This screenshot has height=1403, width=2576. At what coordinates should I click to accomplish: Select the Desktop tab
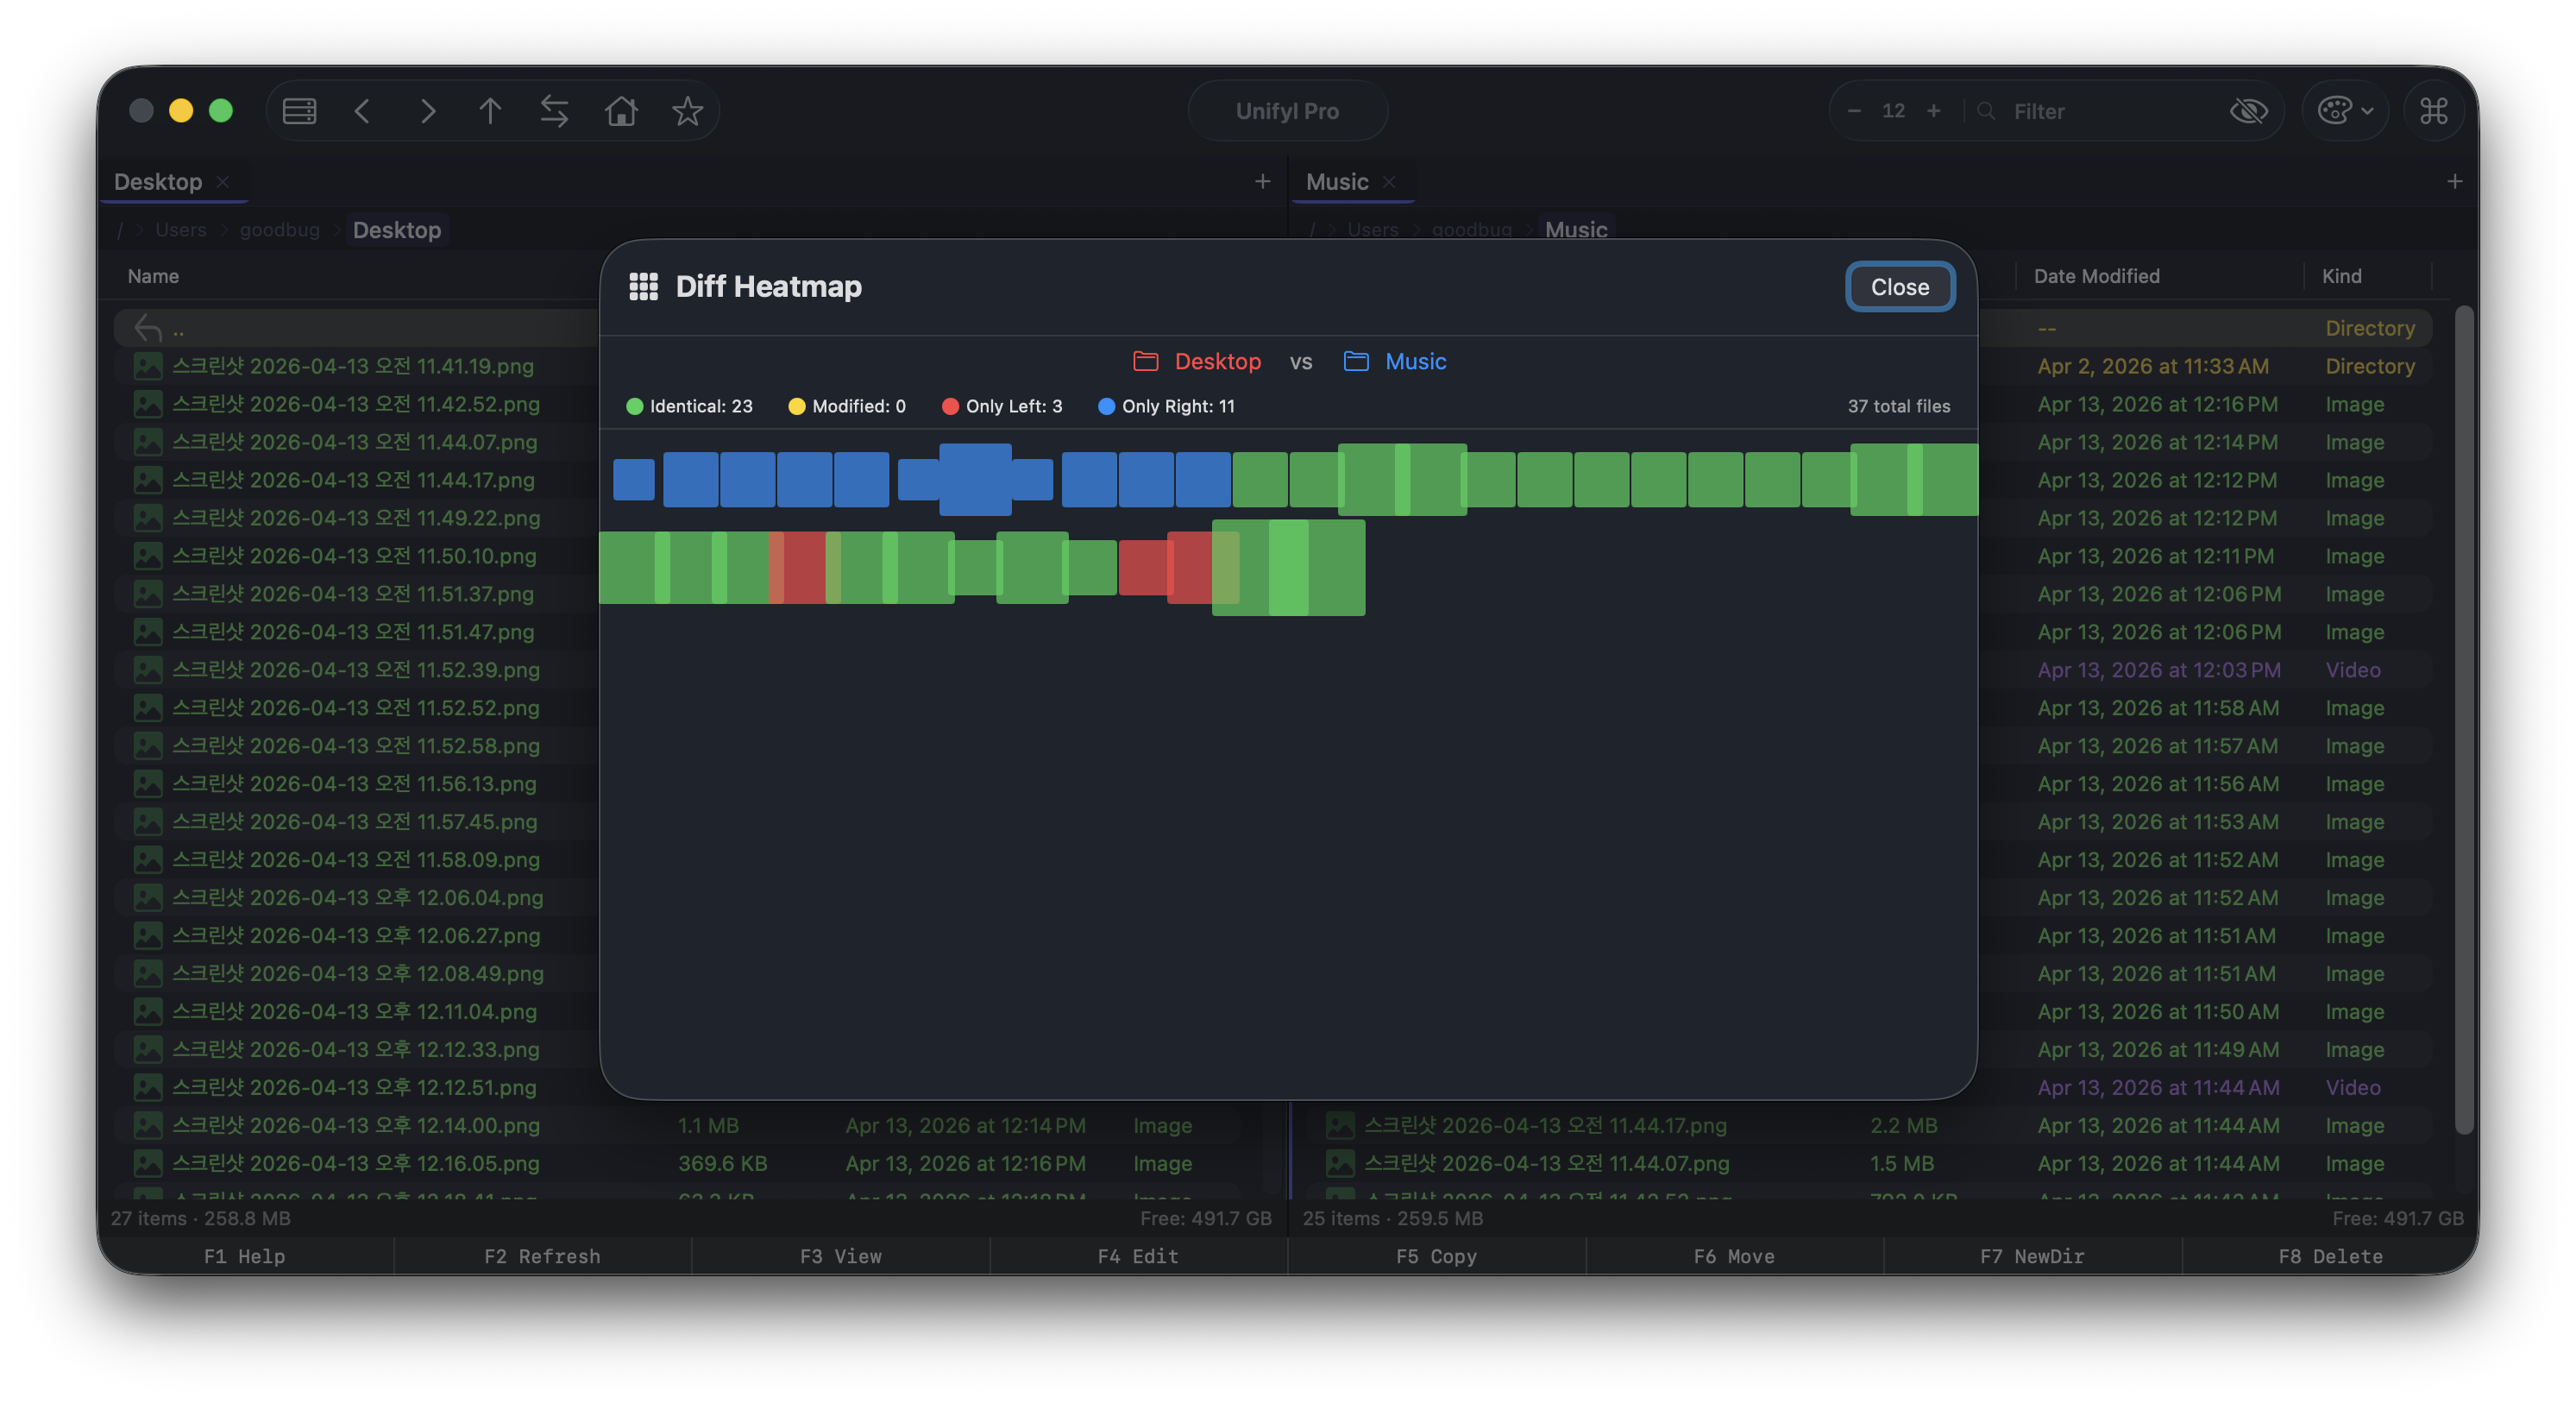coord(159,181)
